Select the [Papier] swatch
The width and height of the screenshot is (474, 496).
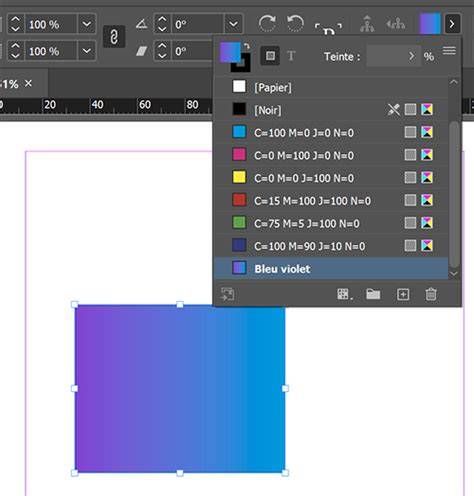click(x=331, y=87)
